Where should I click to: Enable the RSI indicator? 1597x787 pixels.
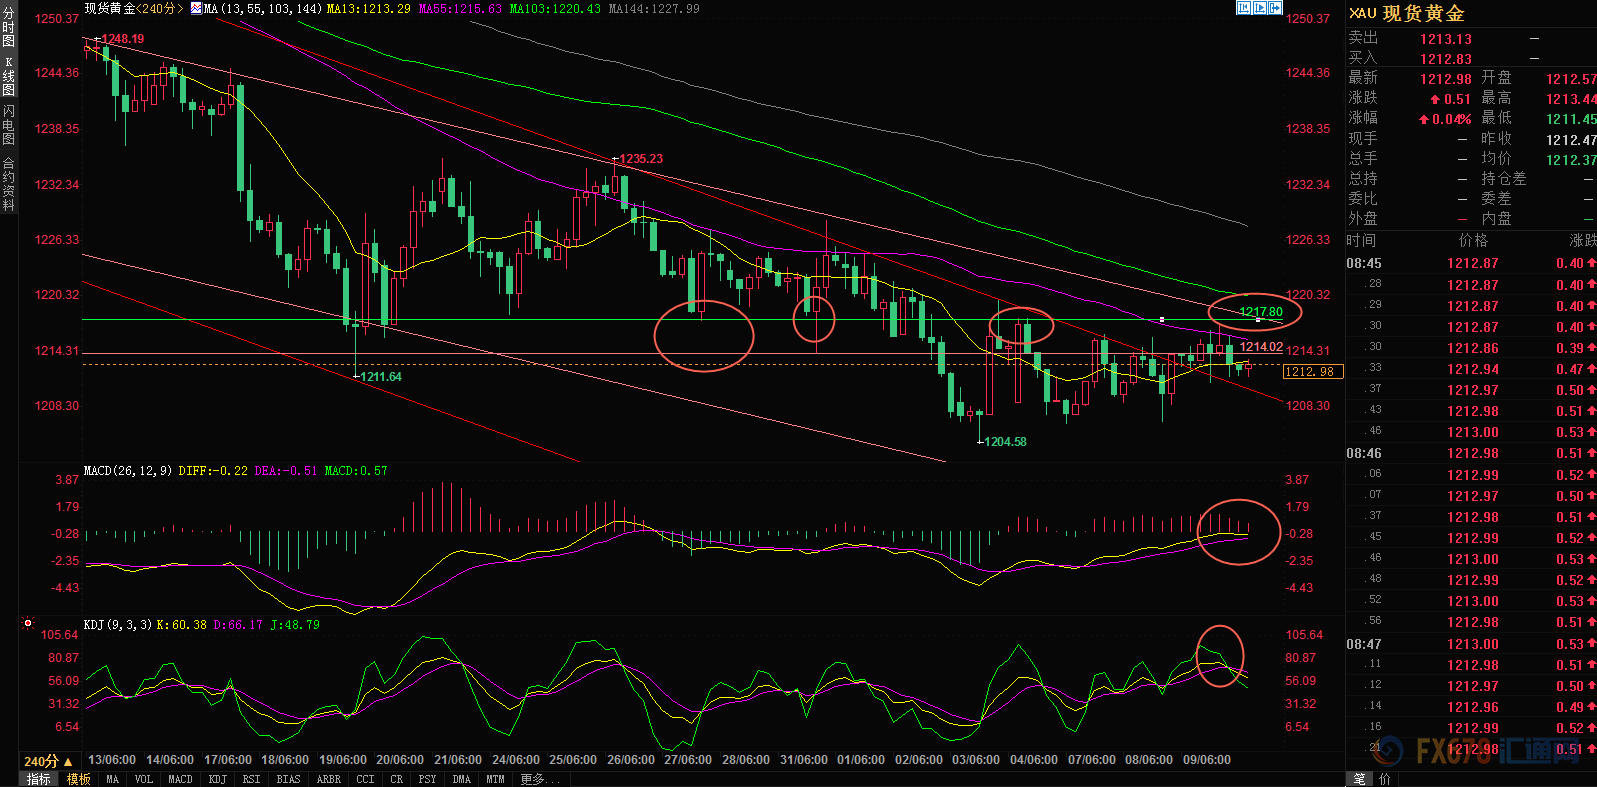[x=251, y=779]
